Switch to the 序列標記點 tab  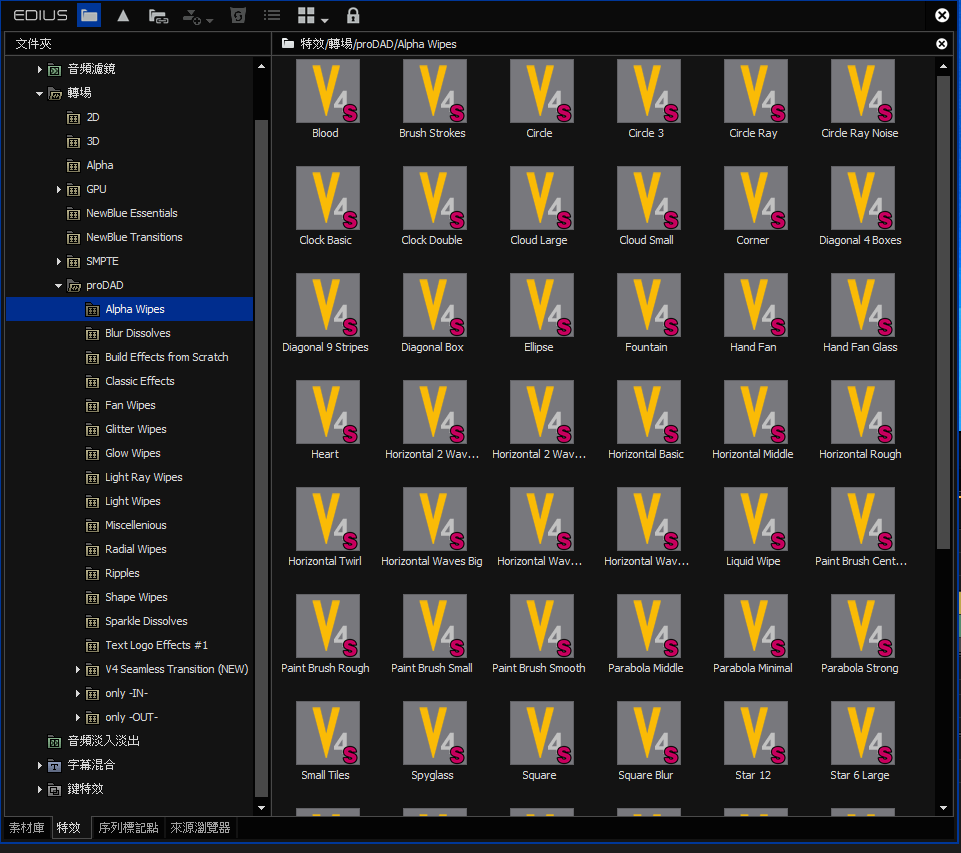click(128, 828)
